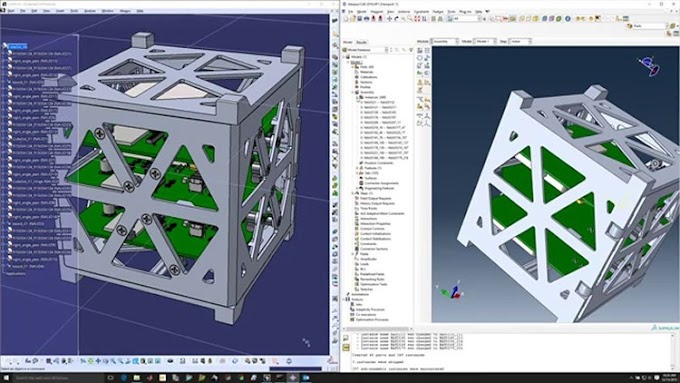Select the Rotate View tool in Abaqus
The height and width of the screenshot is (383, 680).
pyautogui.click(x=396, y=19)
